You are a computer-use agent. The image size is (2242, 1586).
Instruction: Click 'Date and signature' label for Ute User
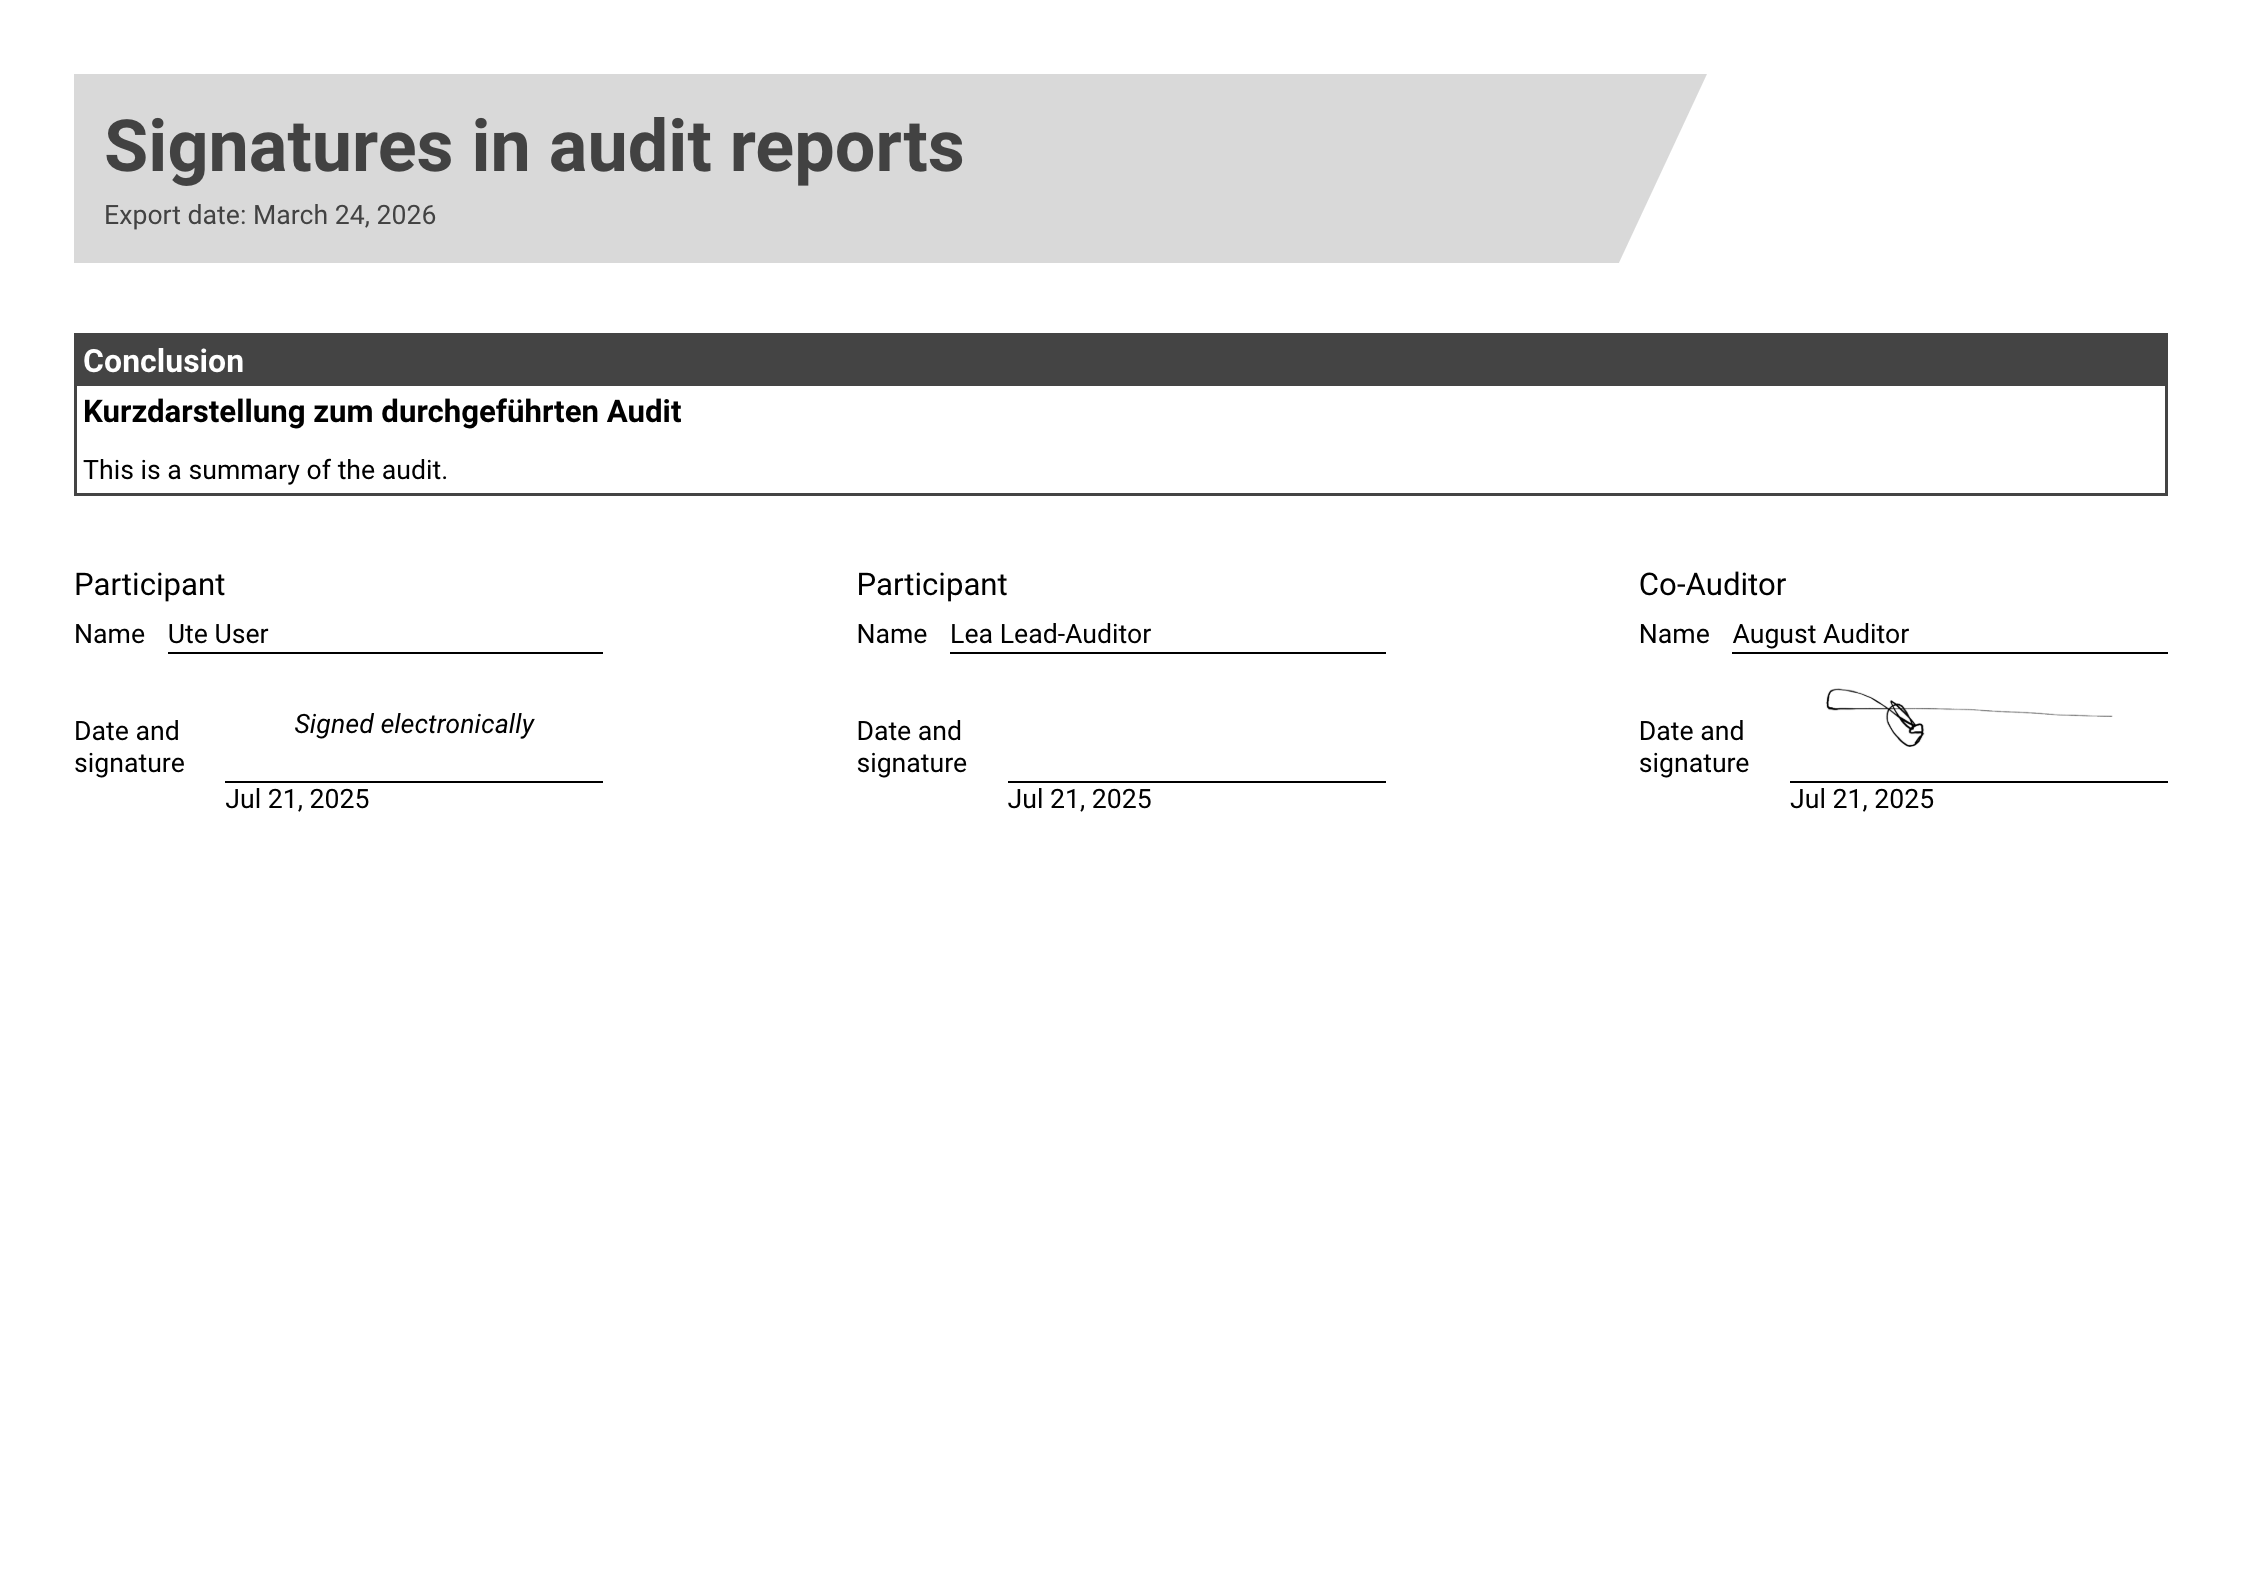129,747
